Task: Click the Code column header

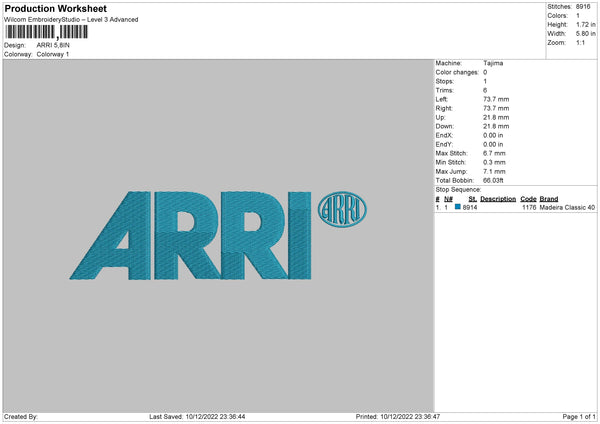Action: 528,199
